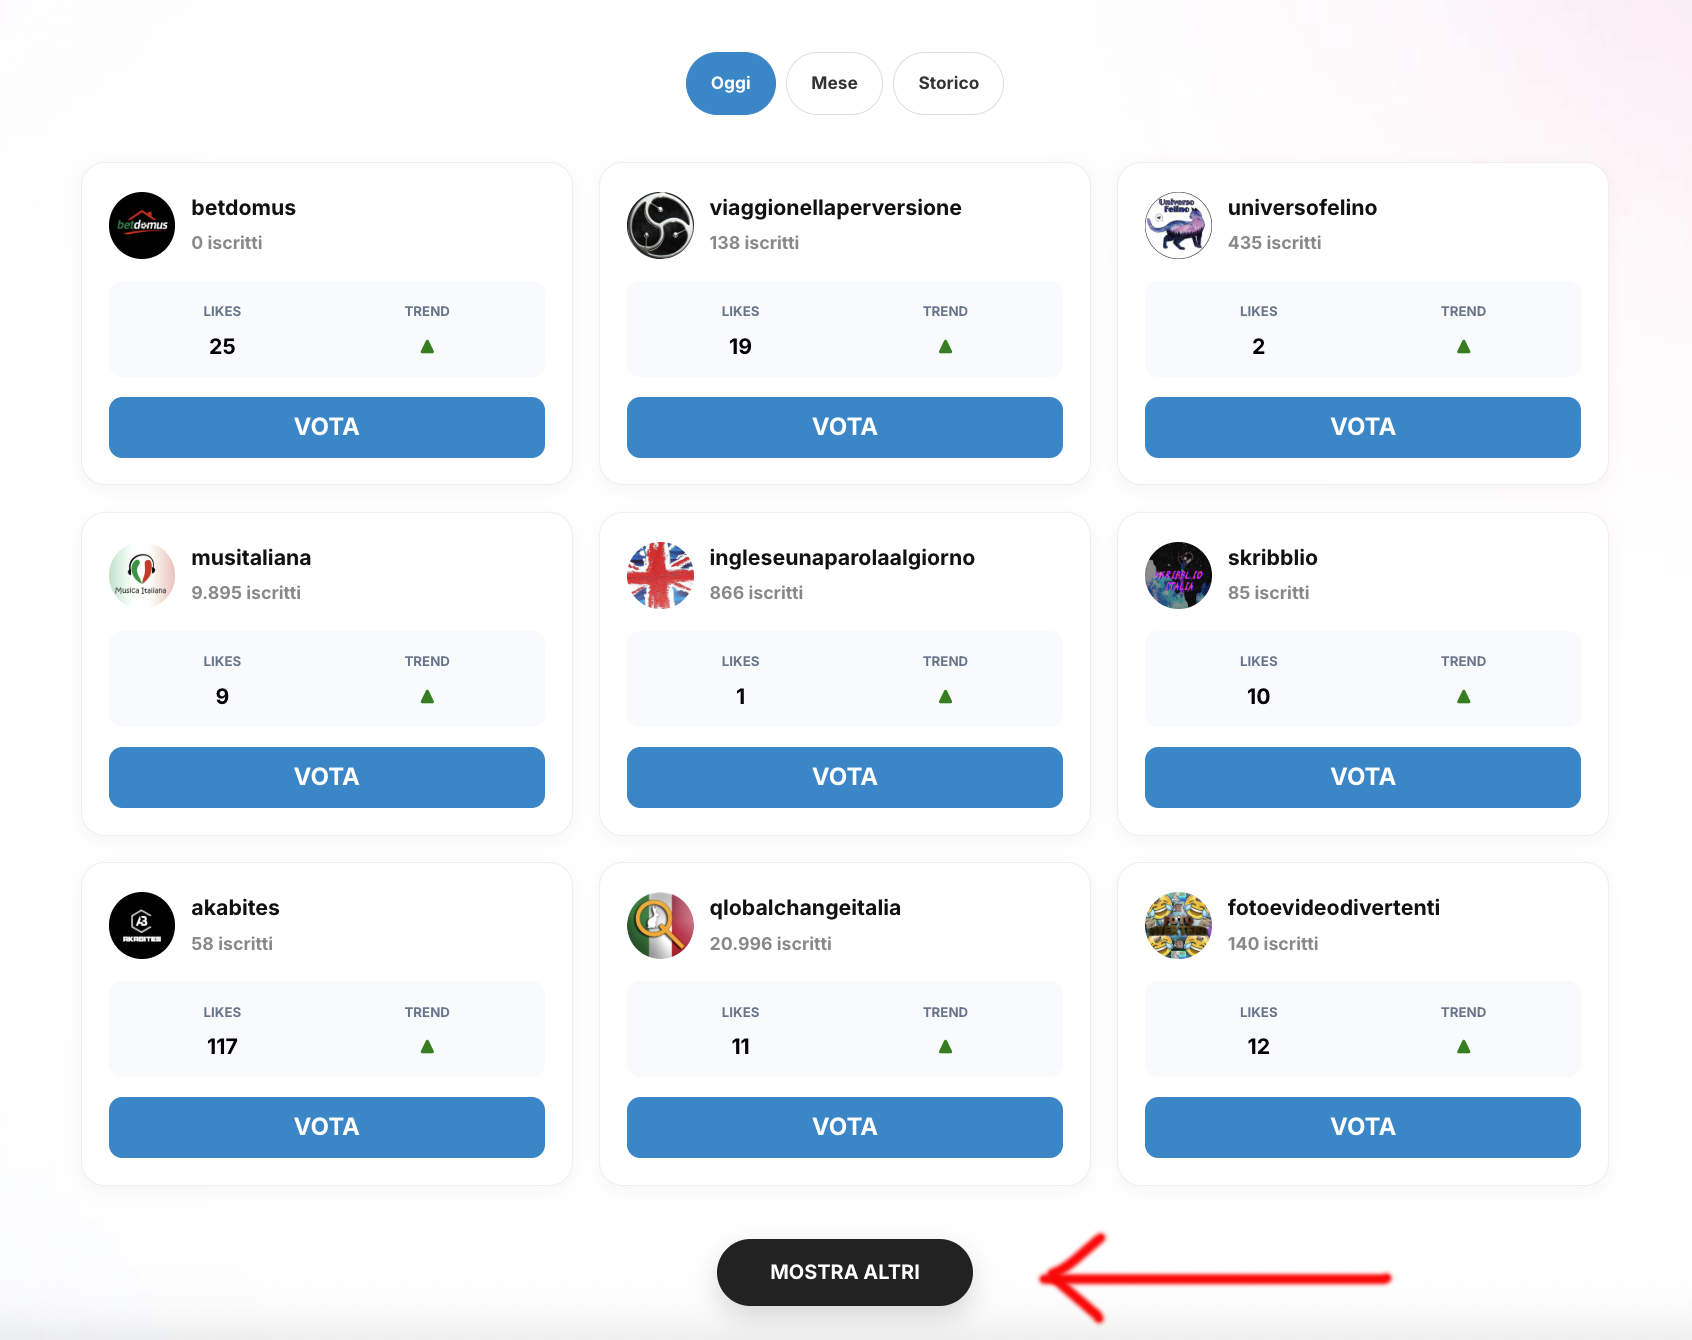
Task: Click the British flag avatar of ingleseunaparolaalgiorno
Action: tap(660, 575)
